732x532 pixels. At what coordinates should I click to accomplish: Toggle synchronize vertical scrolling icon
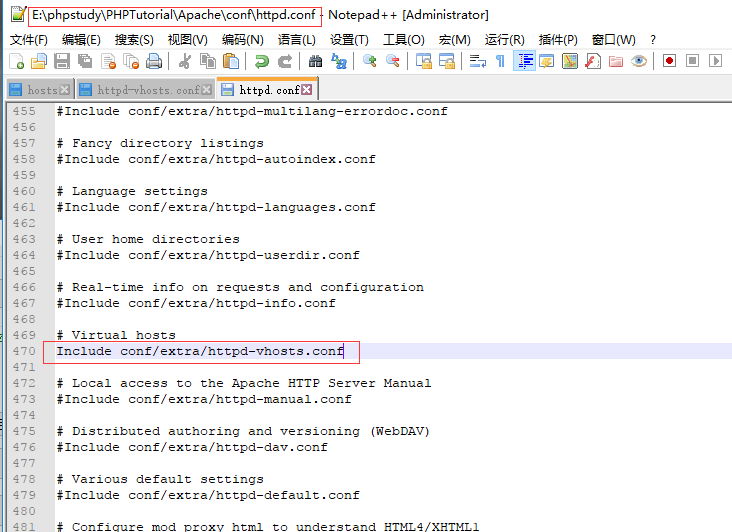pos(424,61)
